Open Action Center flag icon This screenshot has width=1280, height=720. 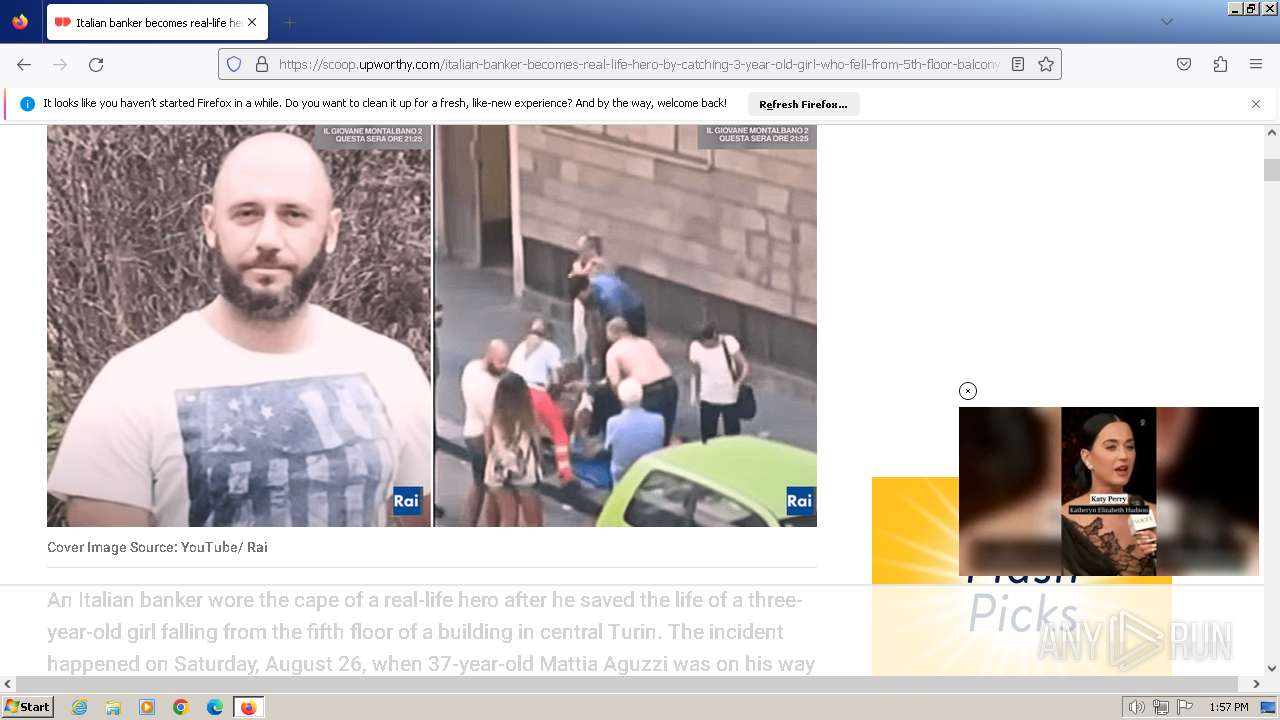(x=1184, y=707)
